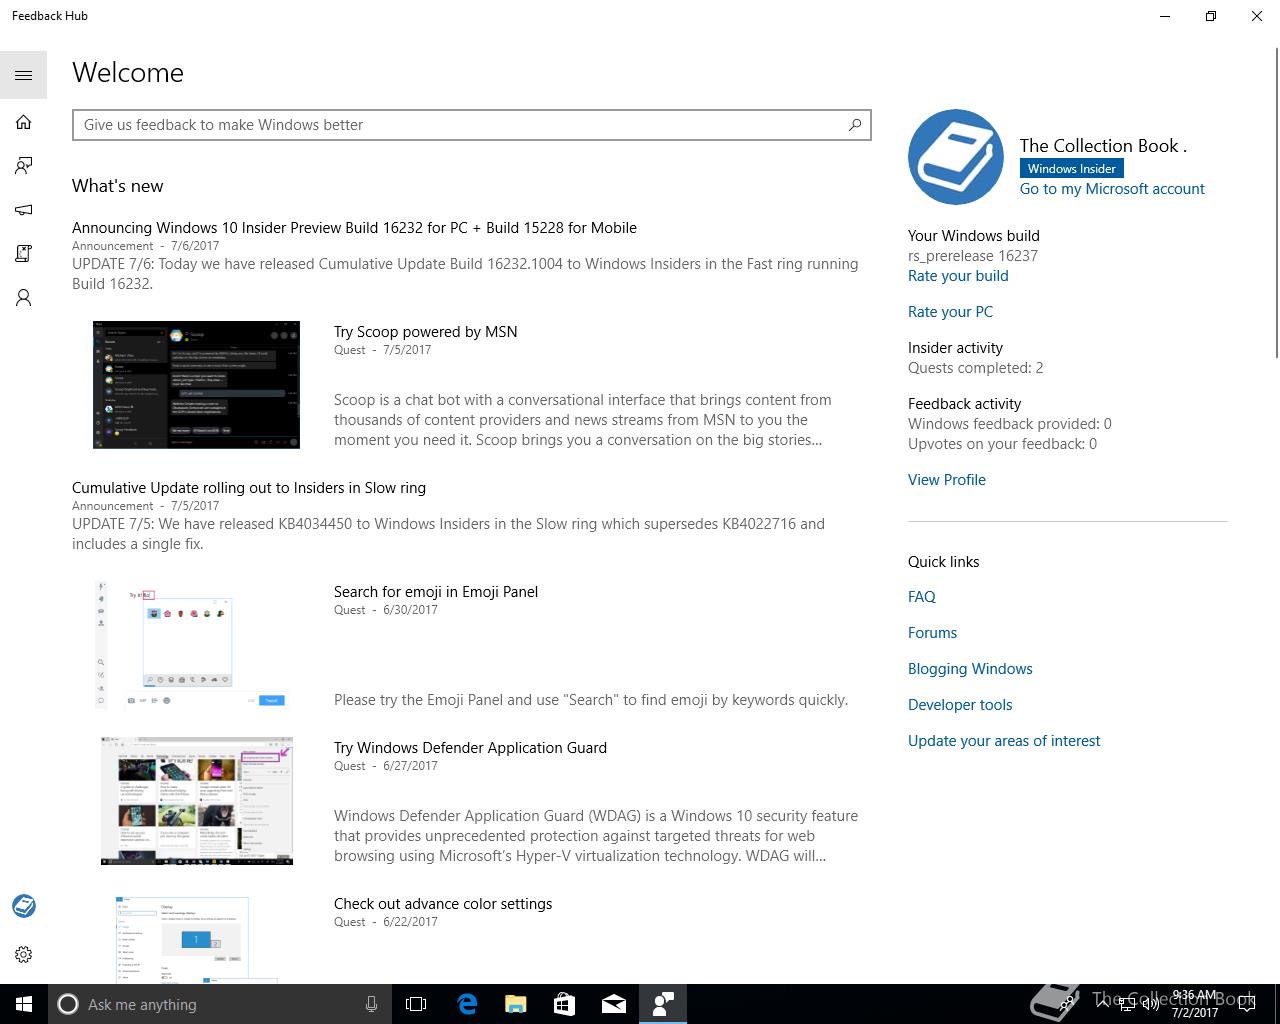Open View Profile link
Image resolution: width=1280 pixels, height=1024 pixels.
(947, 480)
